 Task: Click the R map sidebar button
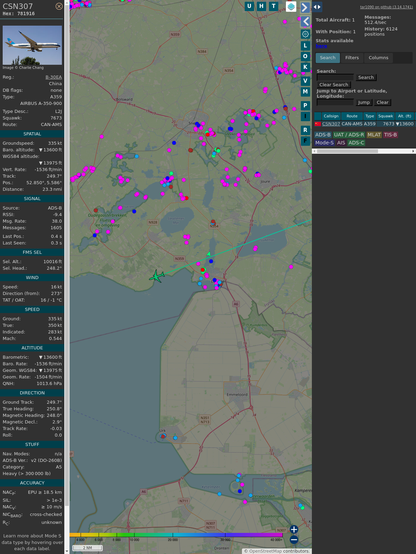click(305, 130)
